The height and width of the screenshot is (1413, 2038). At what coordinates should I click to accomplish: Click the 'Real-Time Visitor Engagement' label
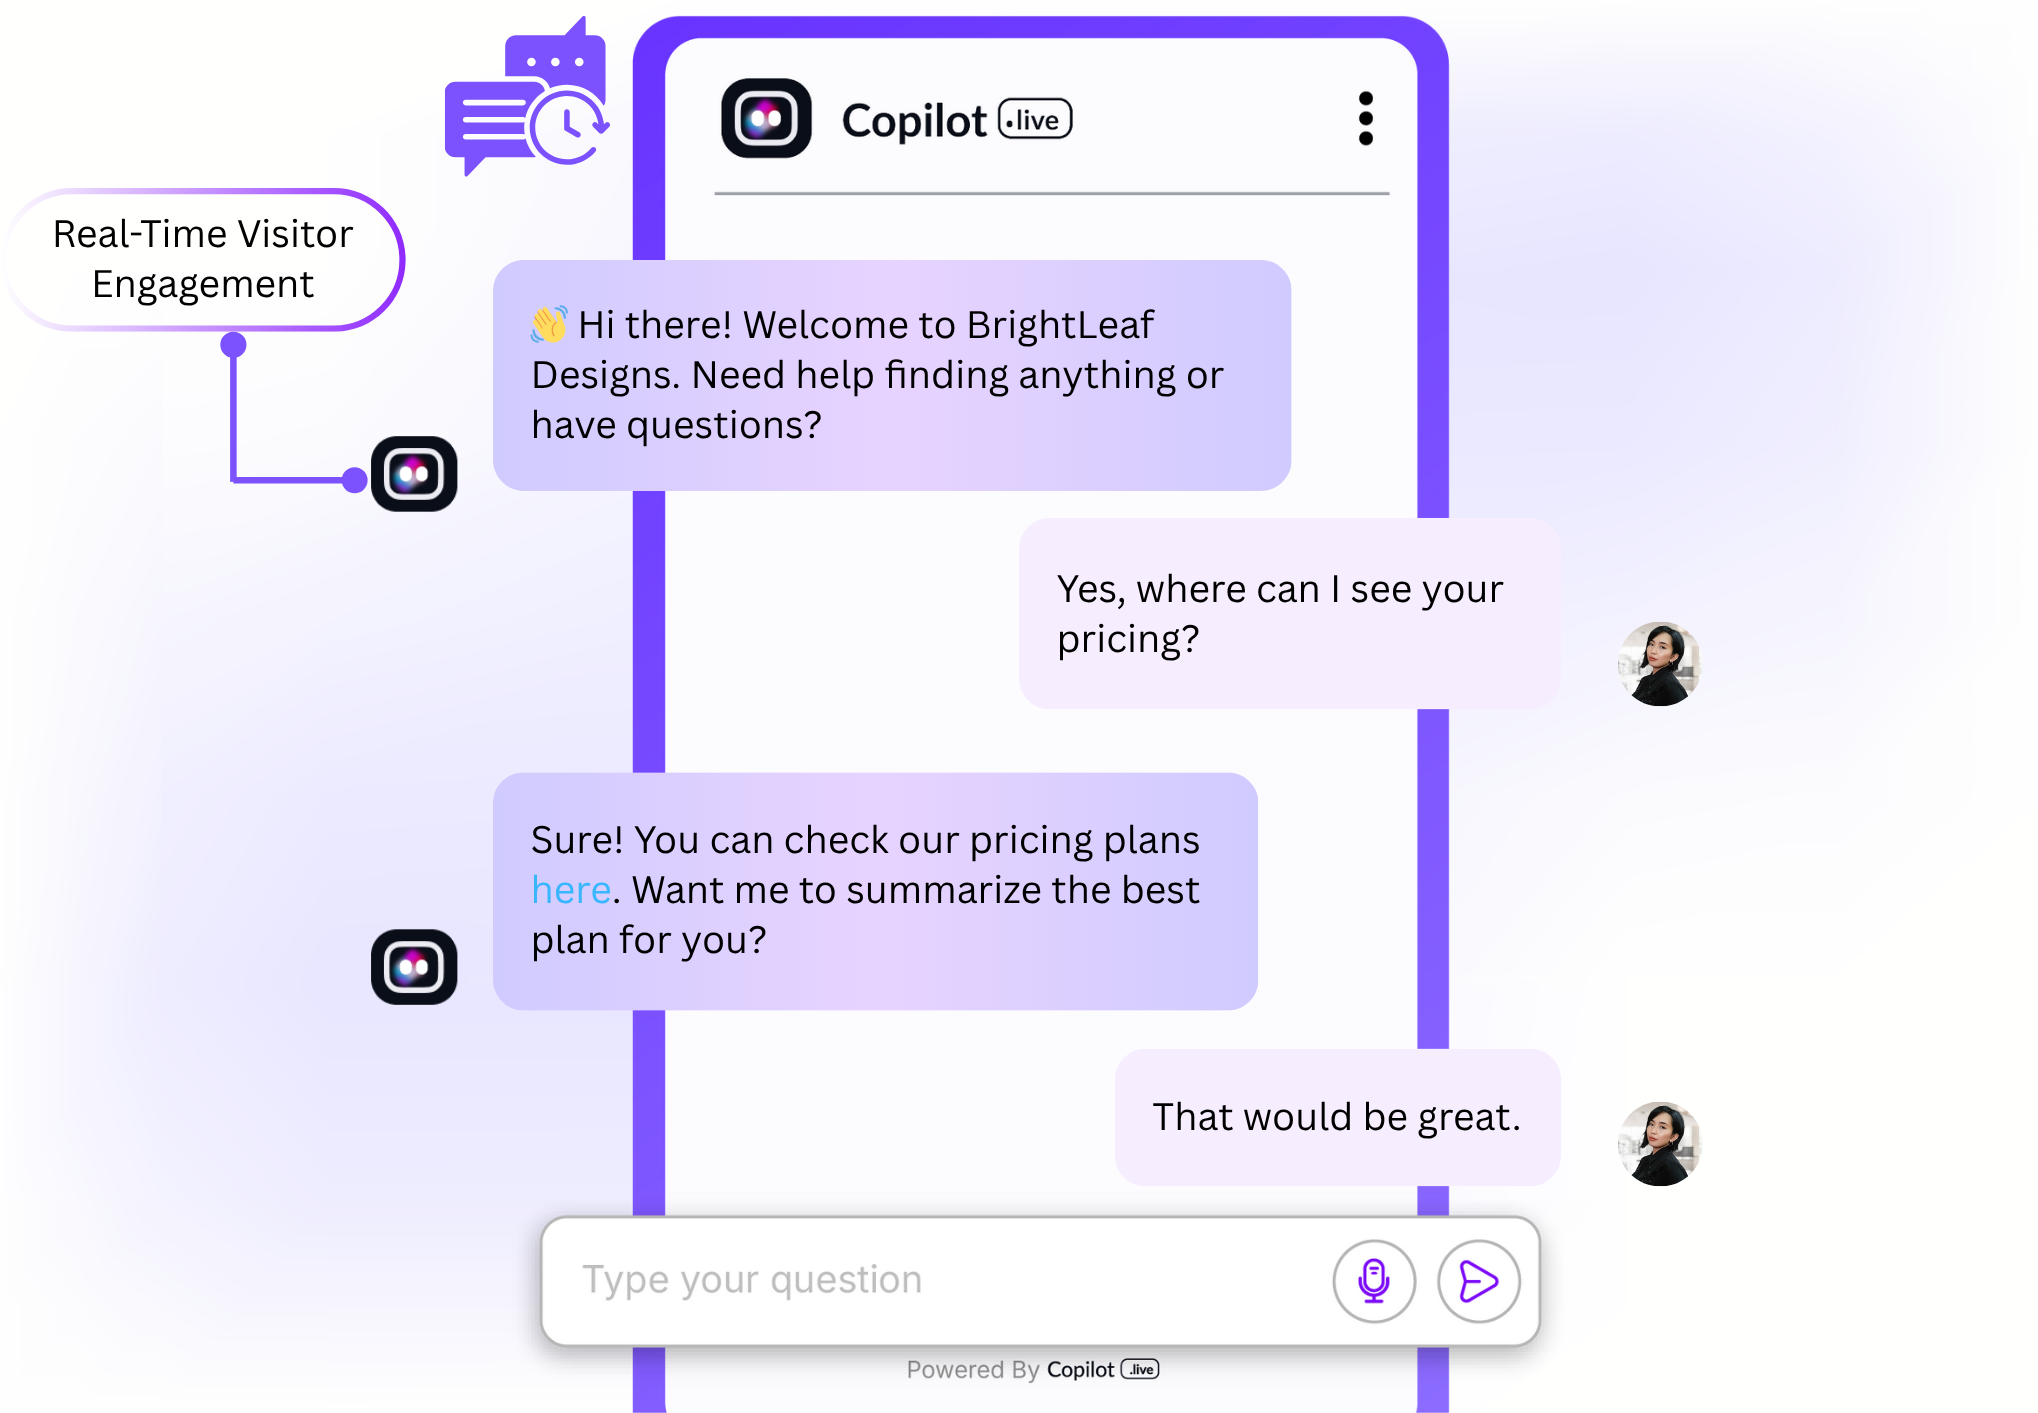[203, 259]
